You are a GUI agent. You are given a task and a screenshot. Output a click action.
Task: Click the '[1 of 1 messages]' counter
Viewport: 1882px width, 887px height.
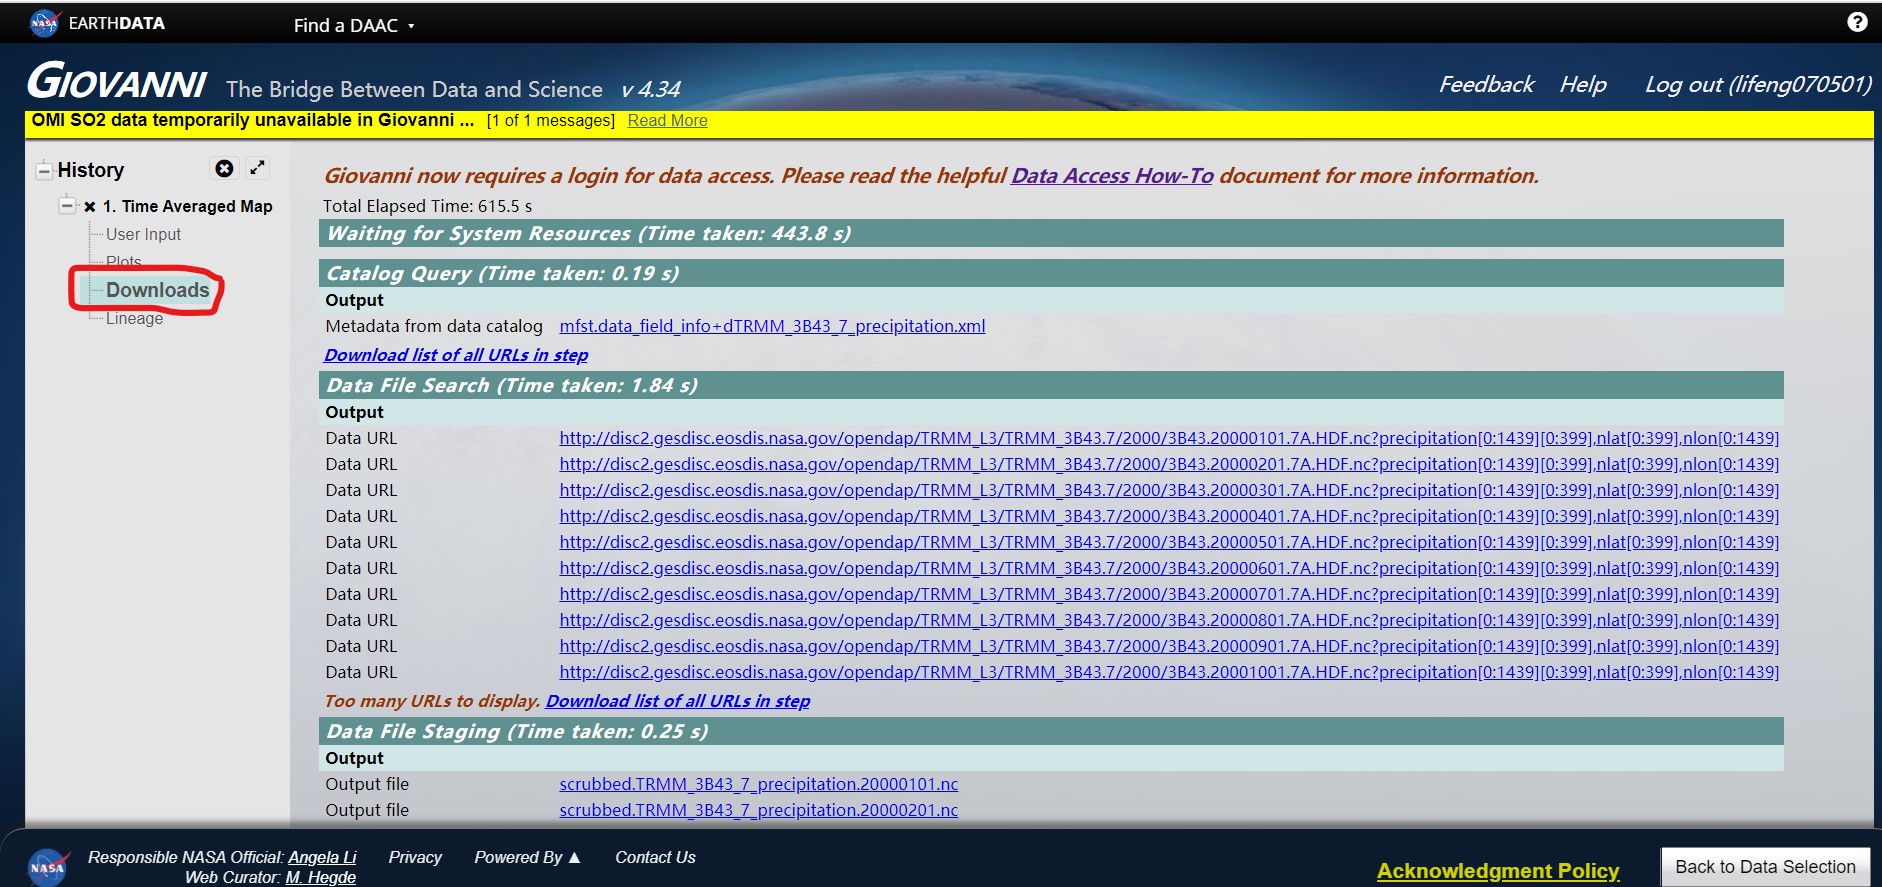551,121
